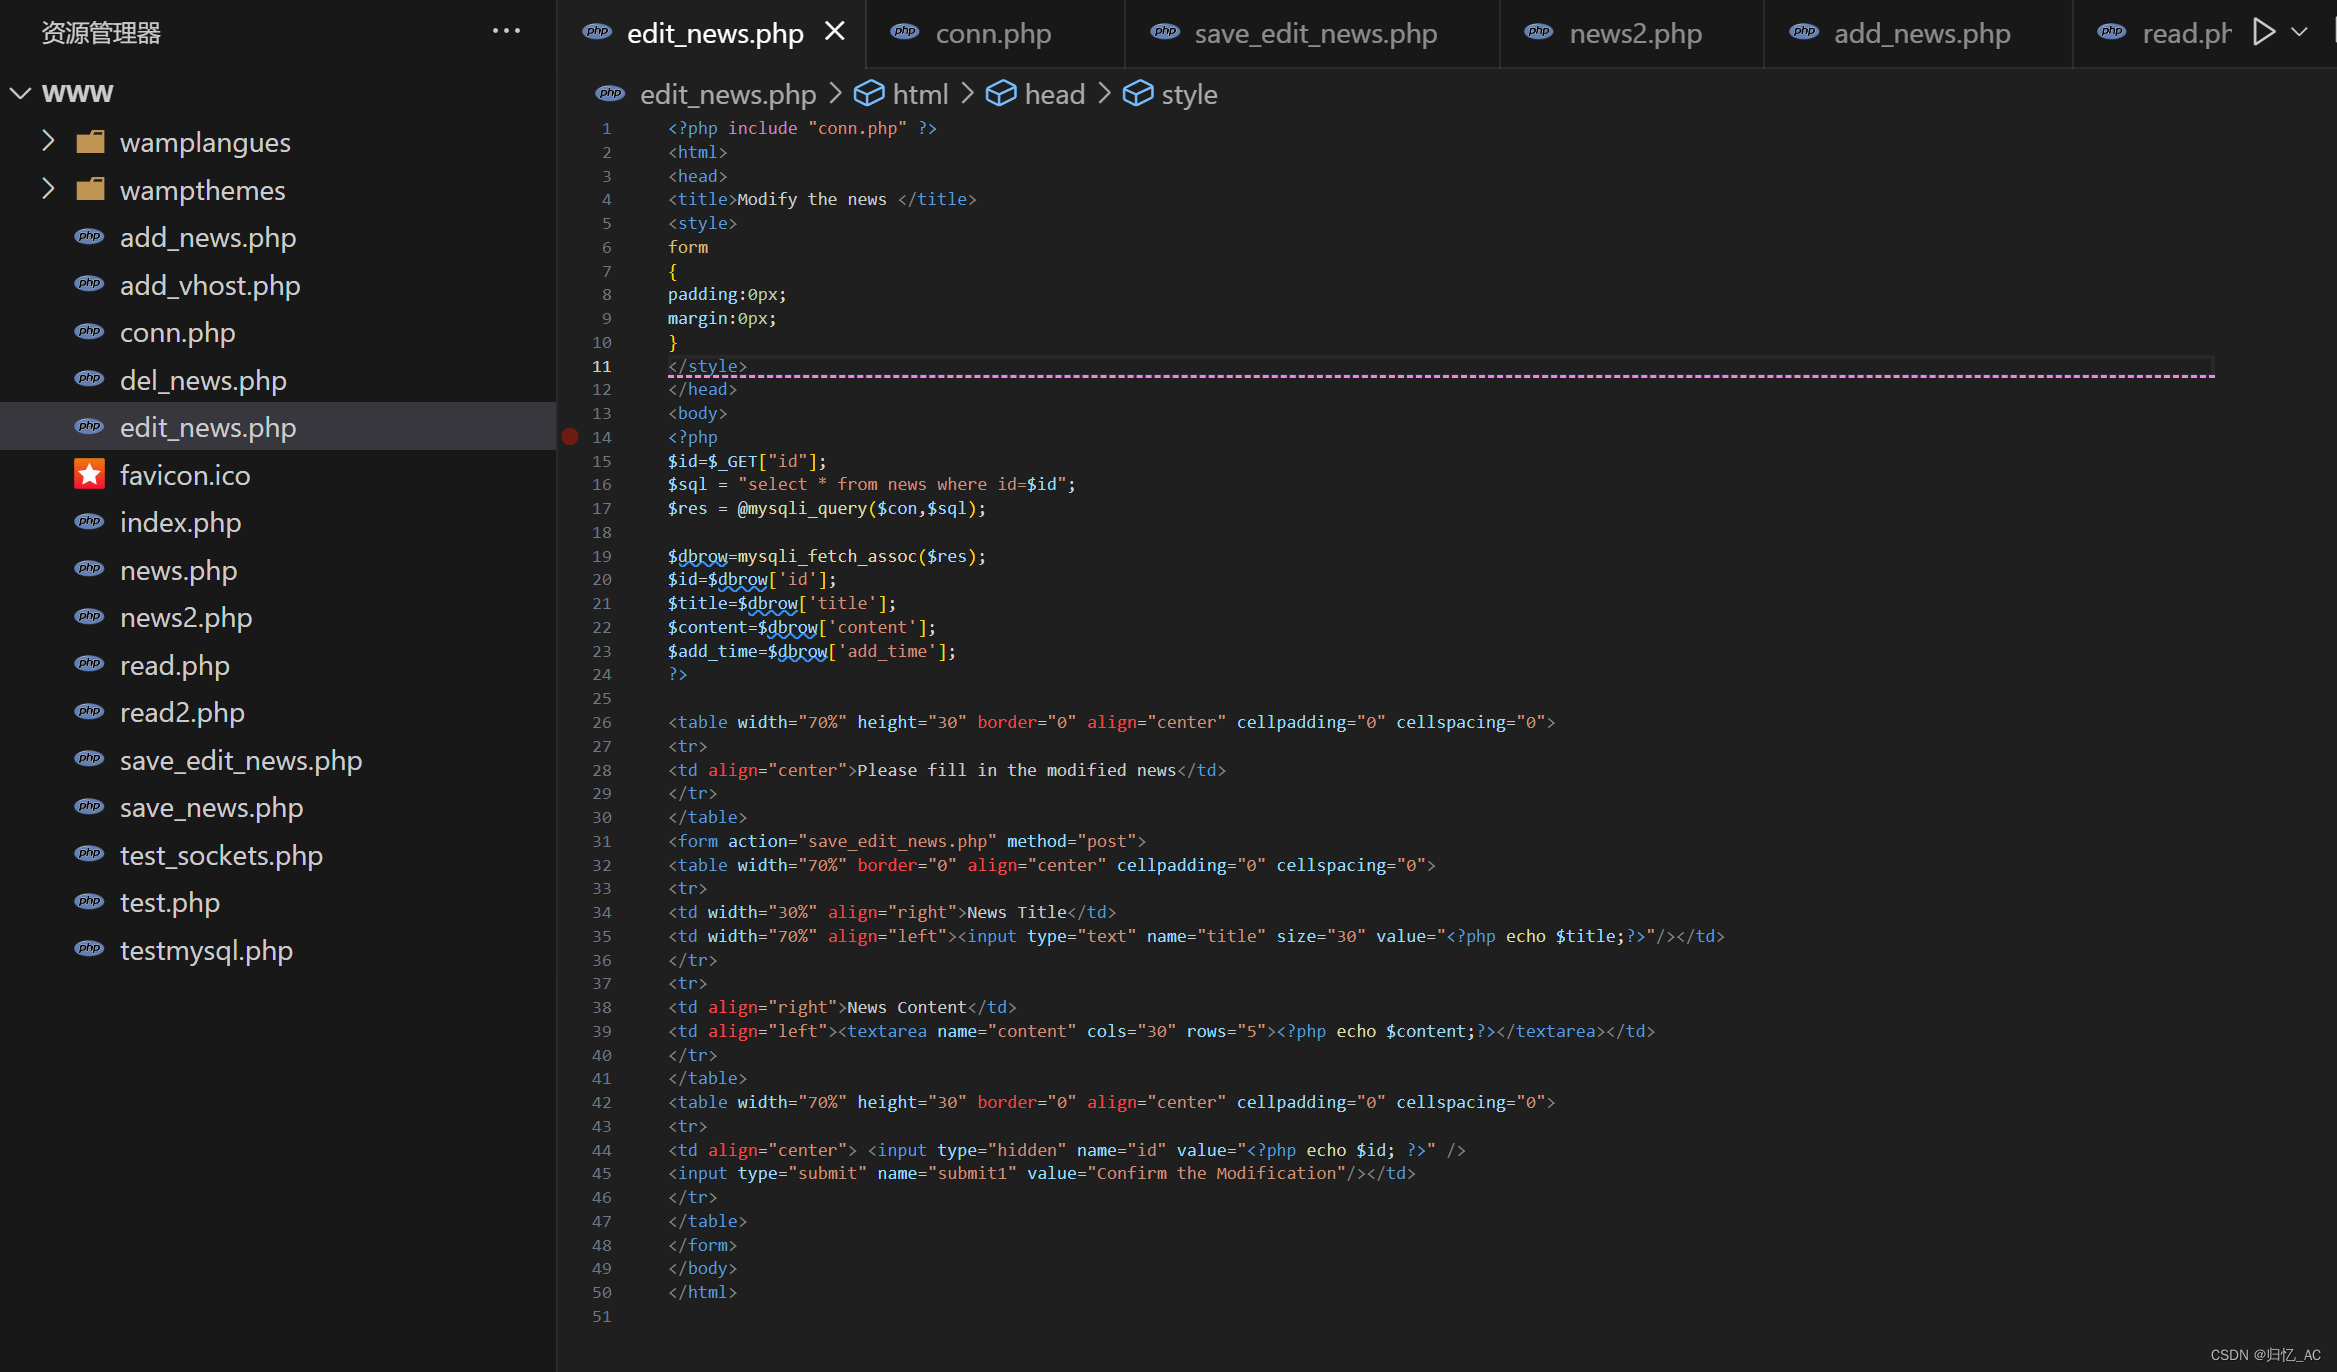The image size is (2337, 1372).
Task: Switch to the save_edit_news.php tab
Action: tap(1314, 34)
